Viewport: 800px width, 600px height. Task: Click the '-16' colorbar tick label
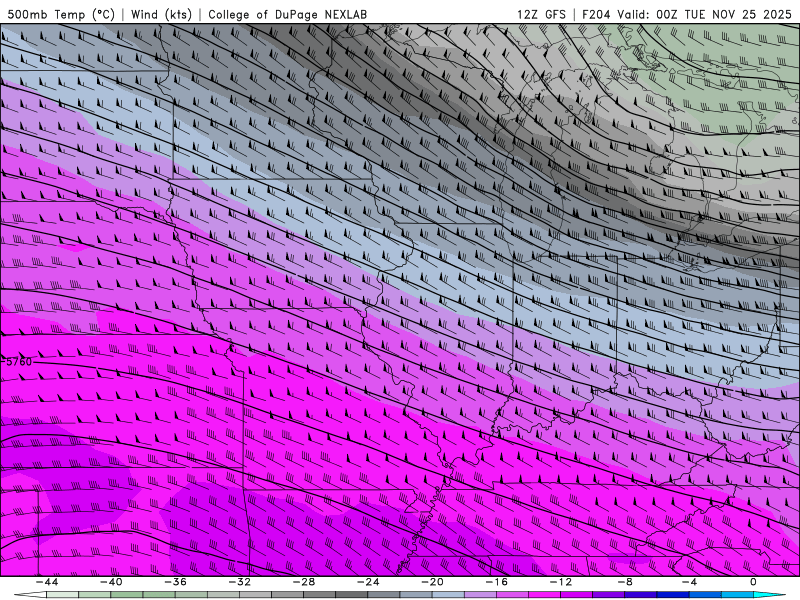pos(496,582)
